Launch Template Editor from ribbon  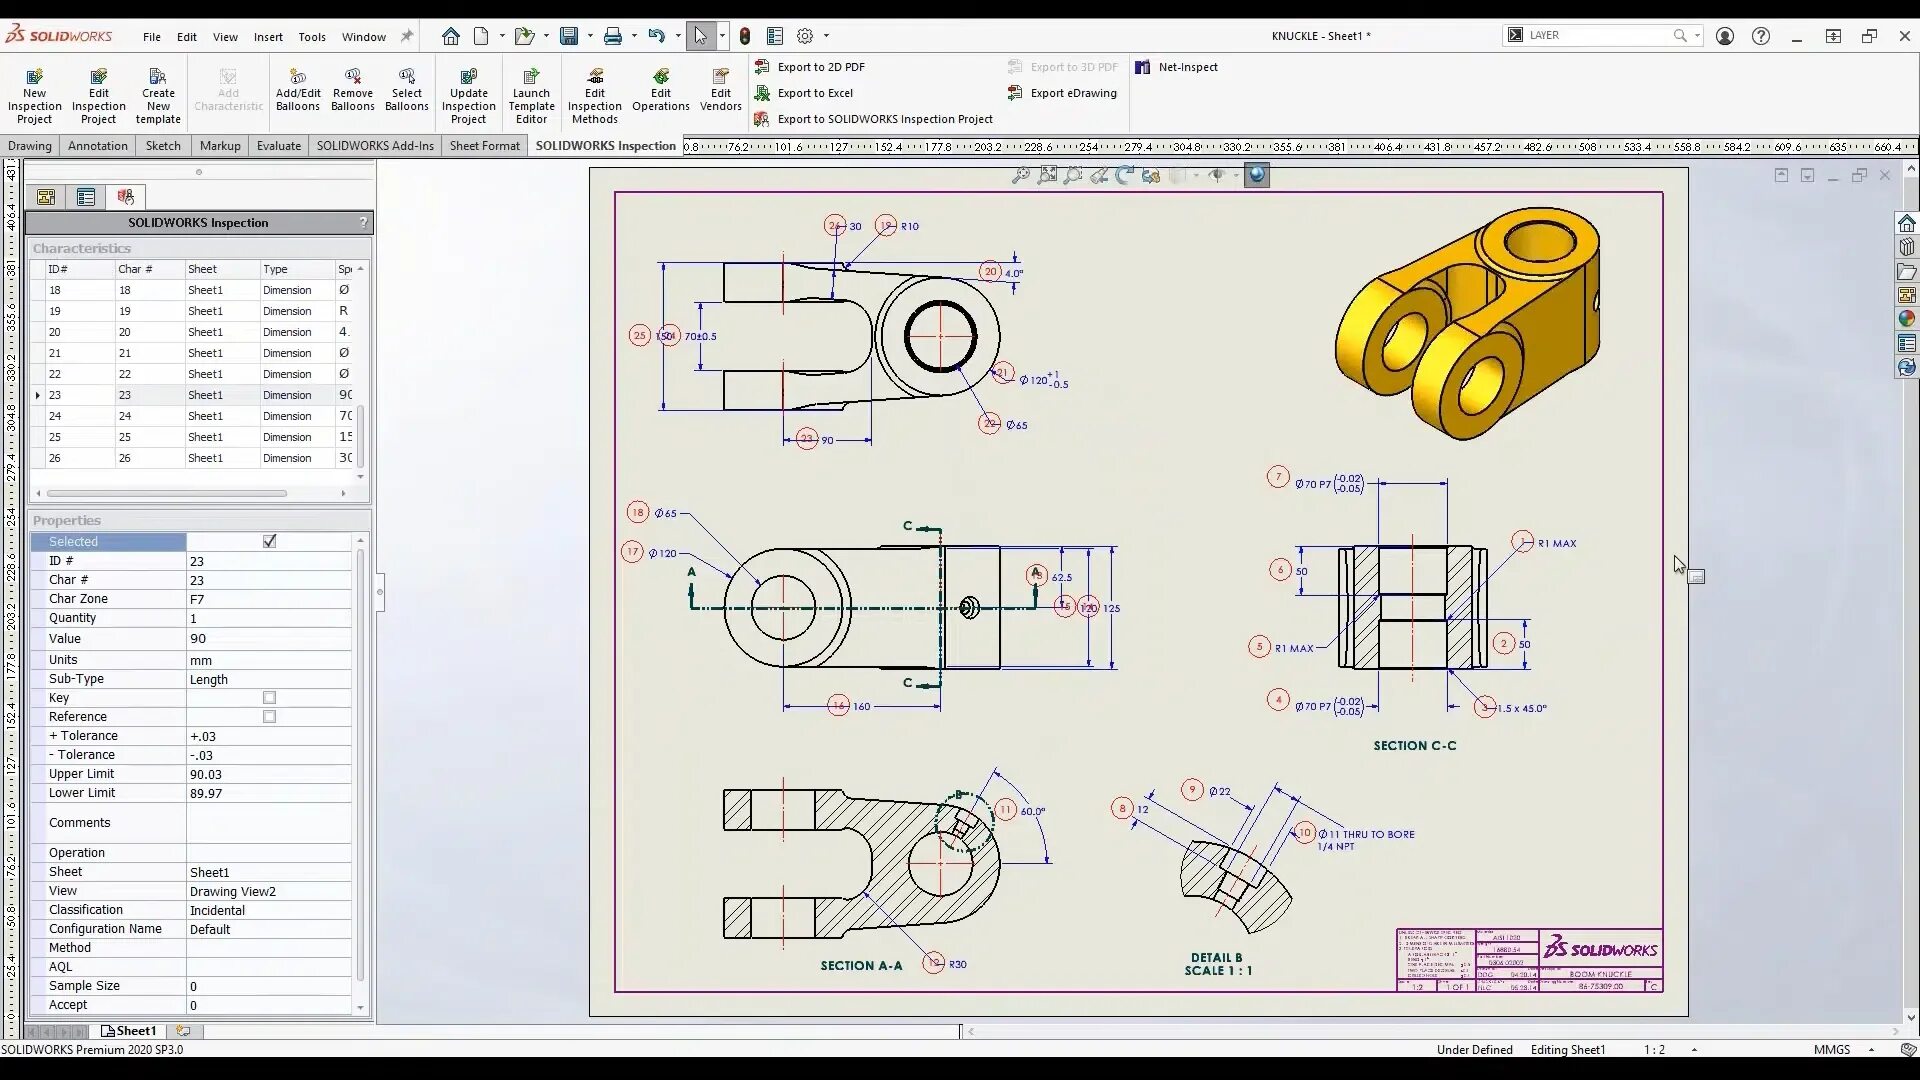531,77
